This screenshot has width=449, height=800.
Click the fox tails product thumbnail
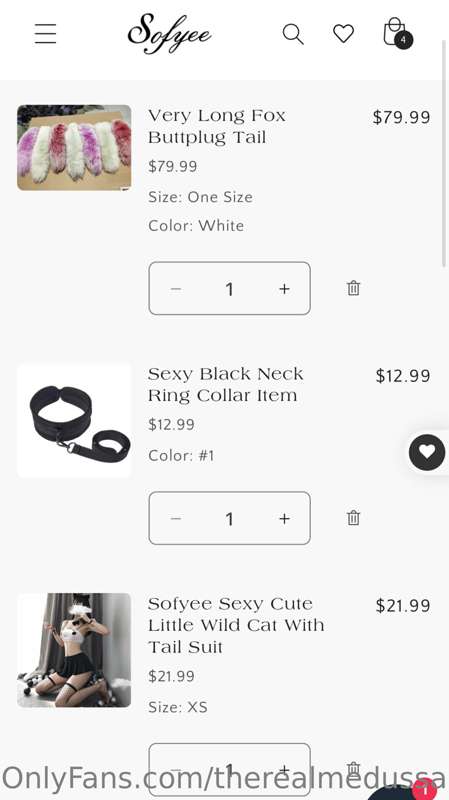point(74,148)
